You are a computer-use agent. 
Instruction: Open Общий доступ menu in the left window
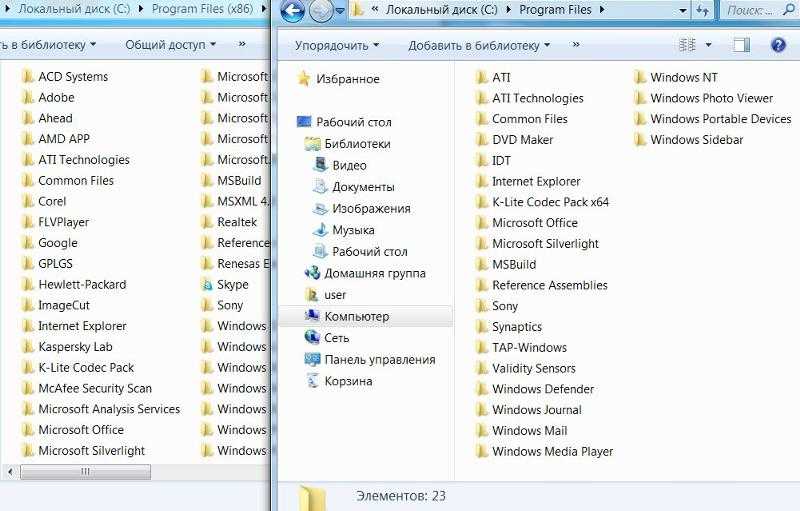[x=170, y=45]
